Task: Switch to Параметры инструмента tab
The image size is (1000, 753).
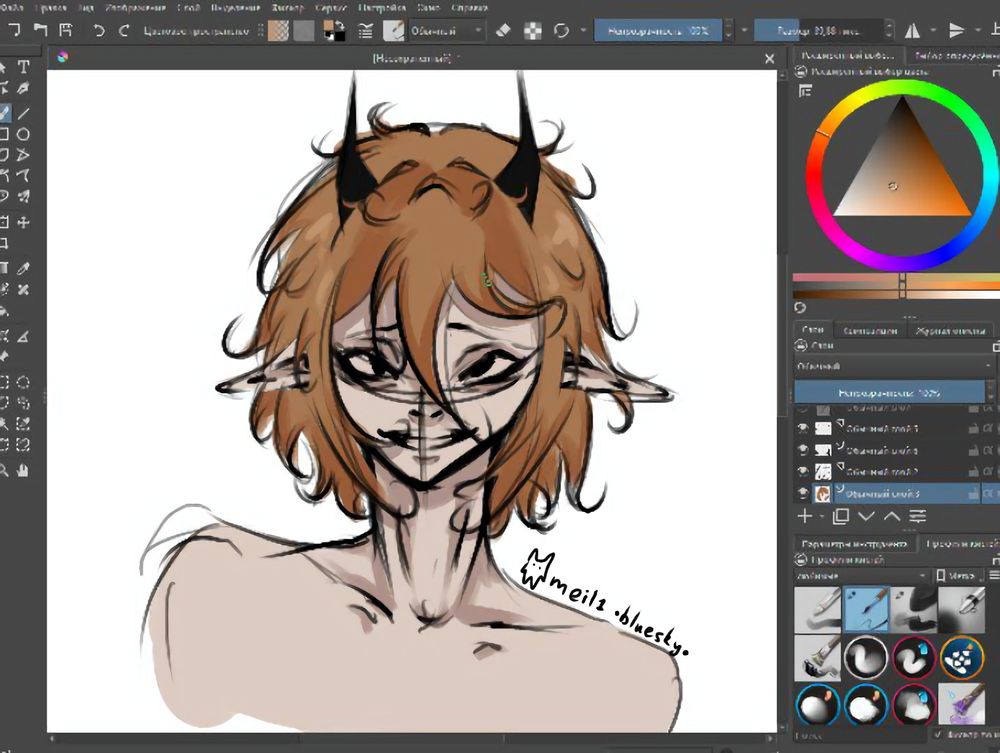Action: (x=854, y=544)
